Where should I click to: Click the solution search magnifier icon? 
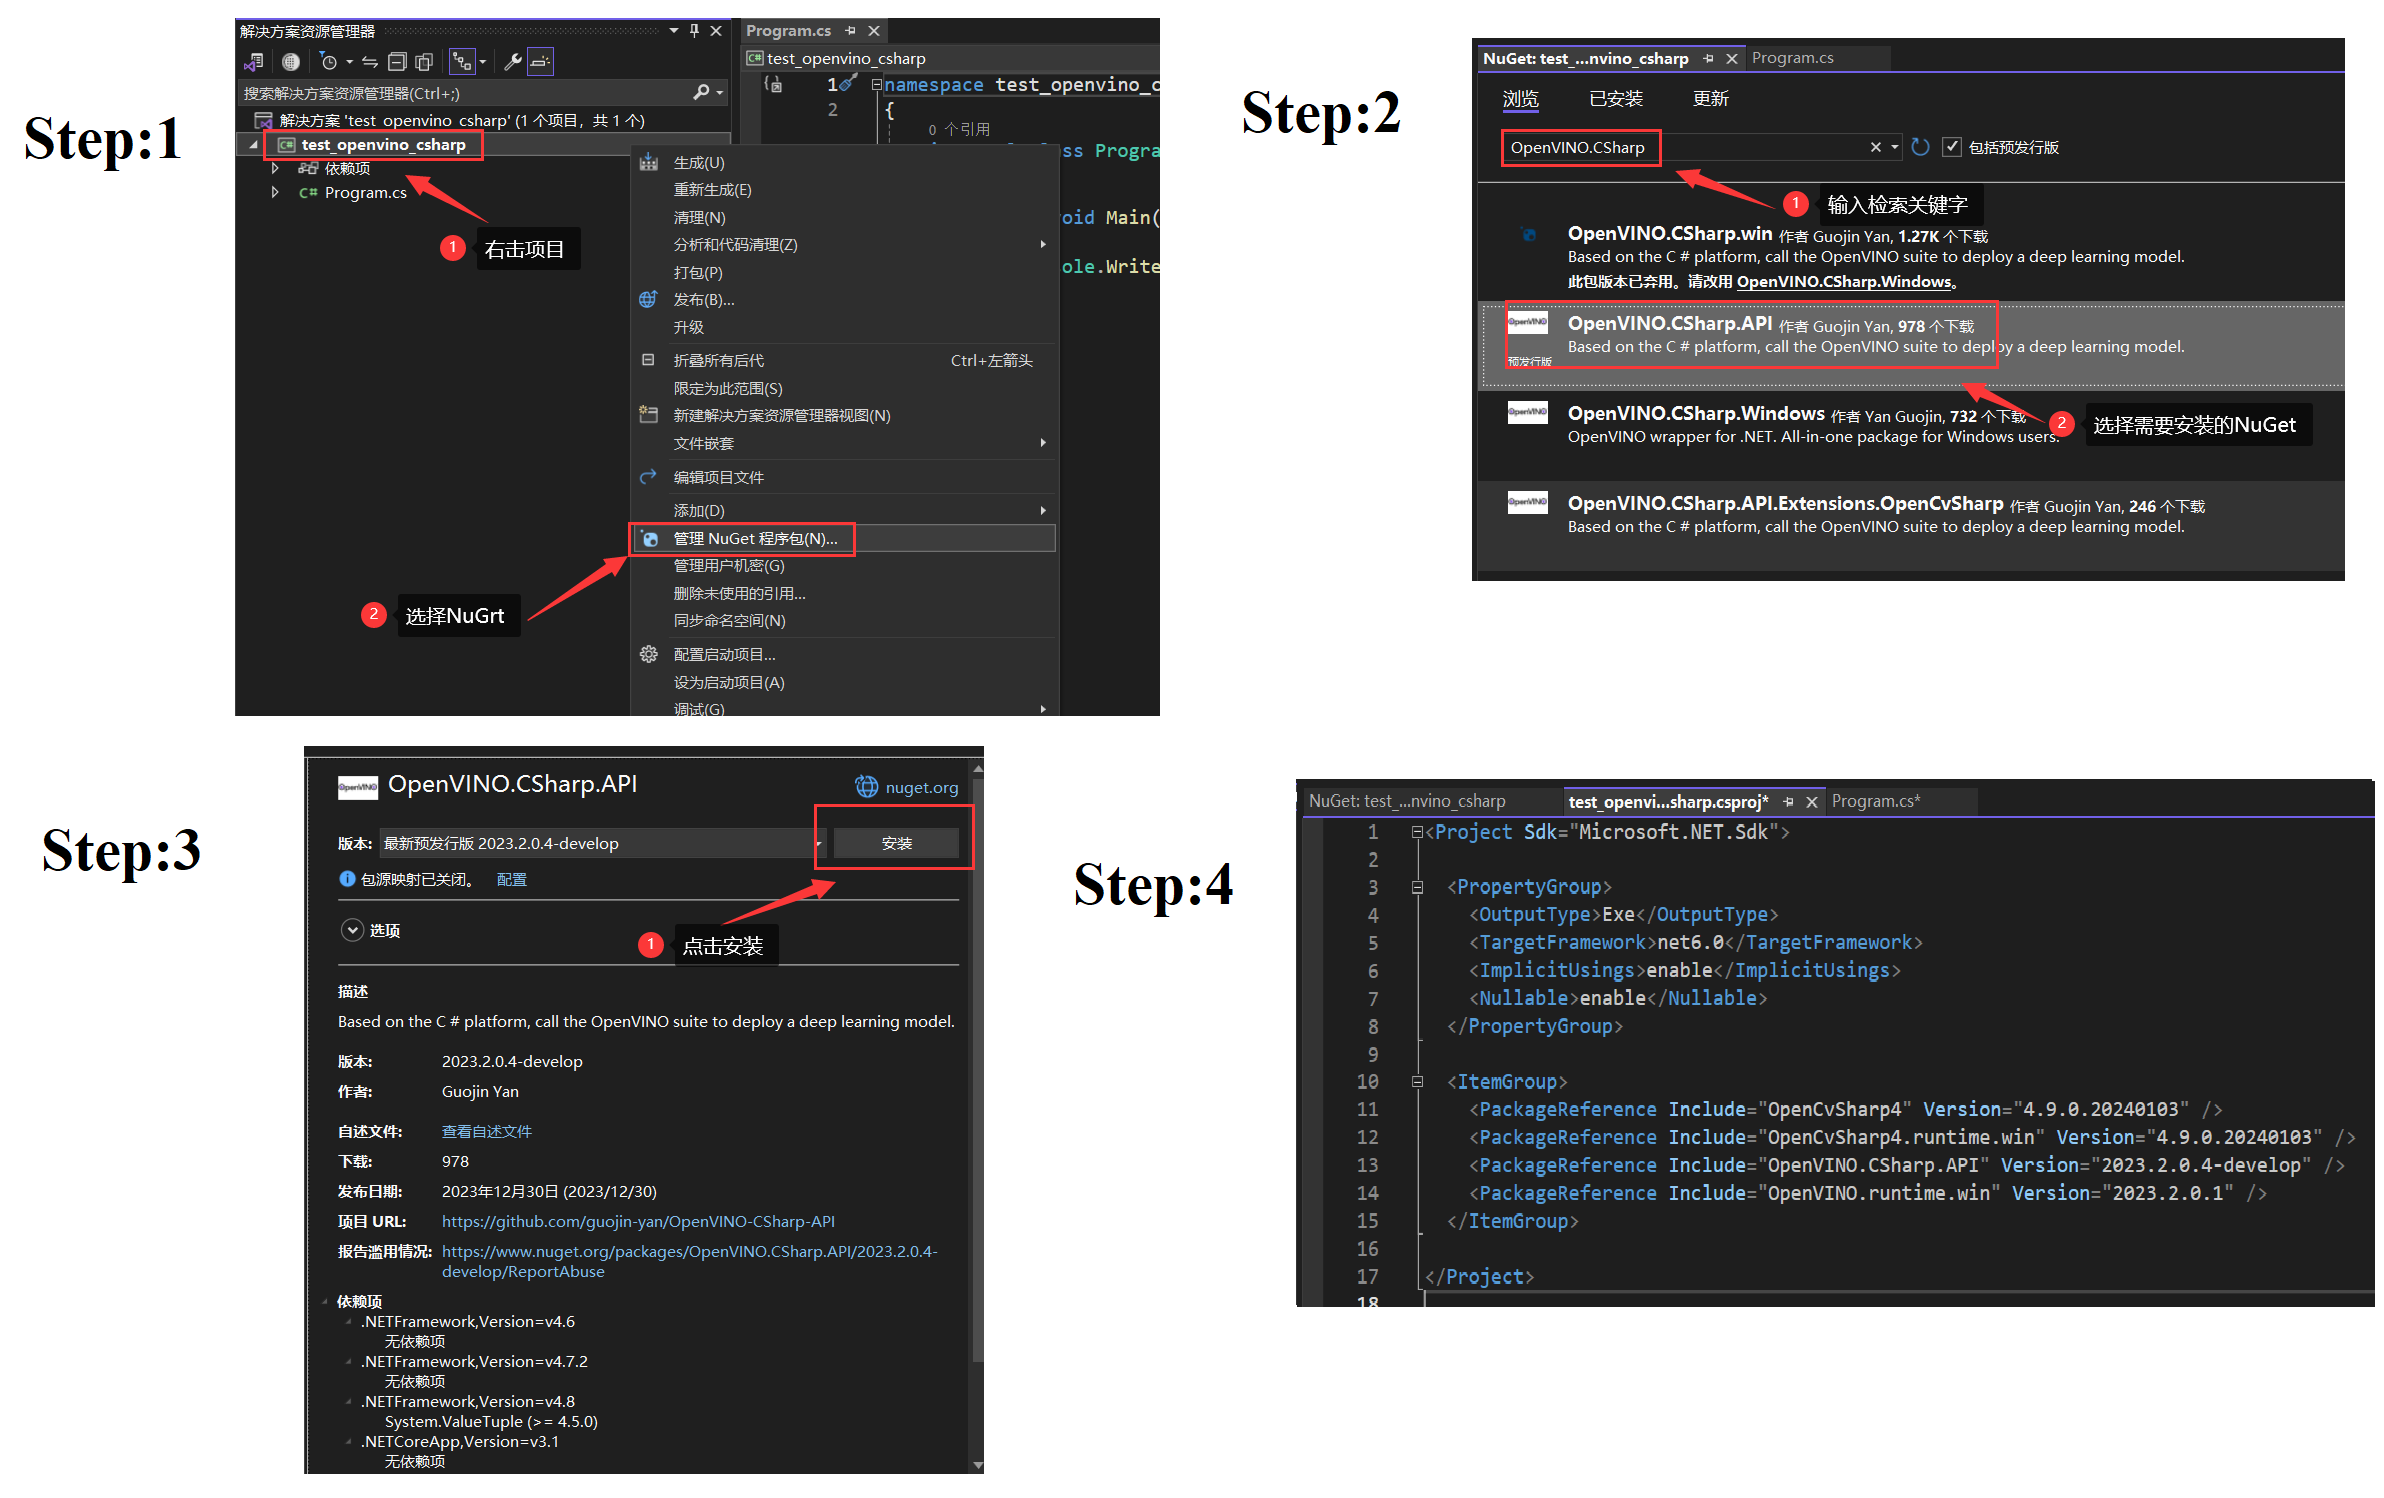point(701,92)
